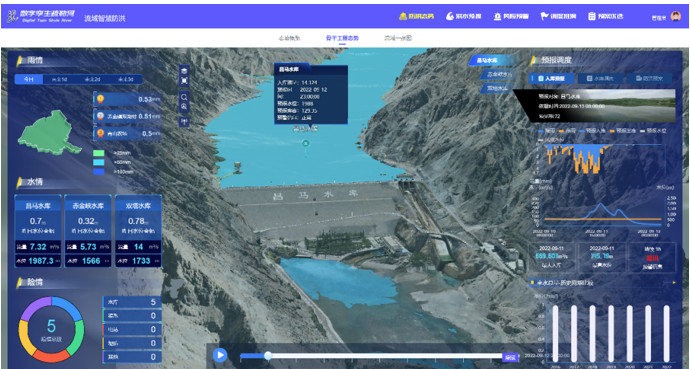The height and width of the screenshot is (369, 690).
Task: Click the timeline slider handle
Action: point(268,355)
